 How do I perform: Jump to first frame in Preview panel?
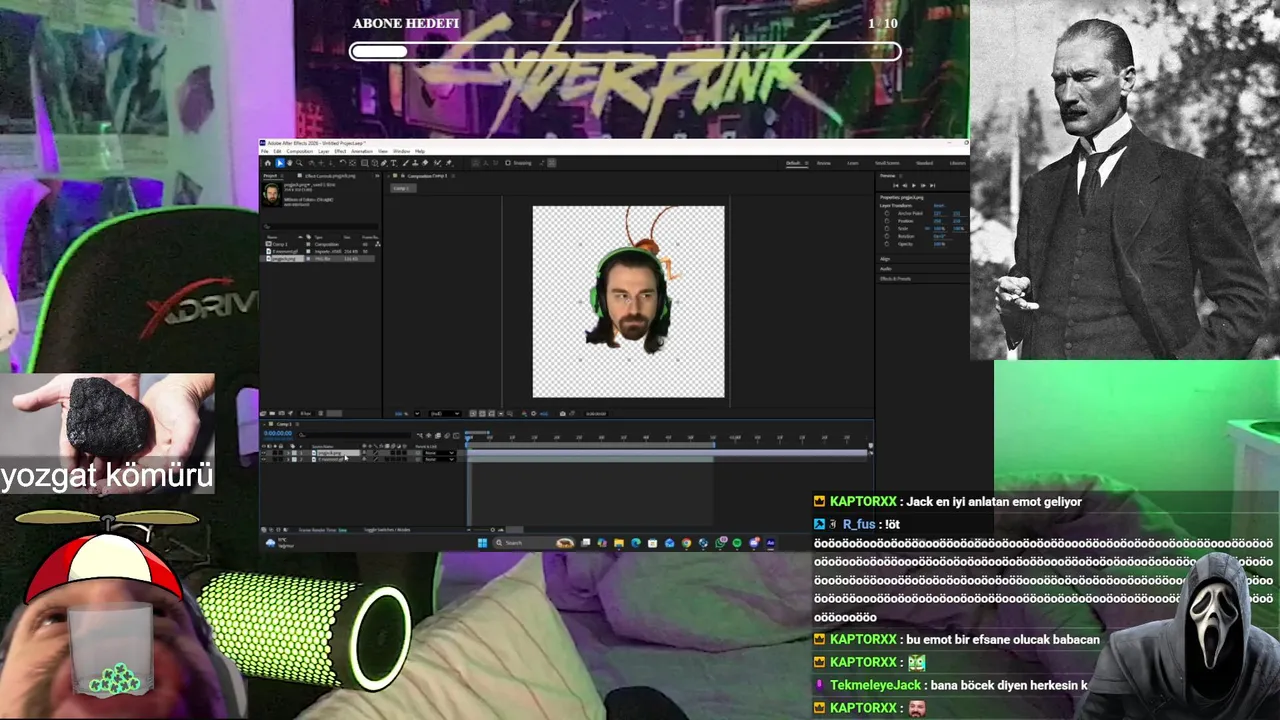point(896,186)
